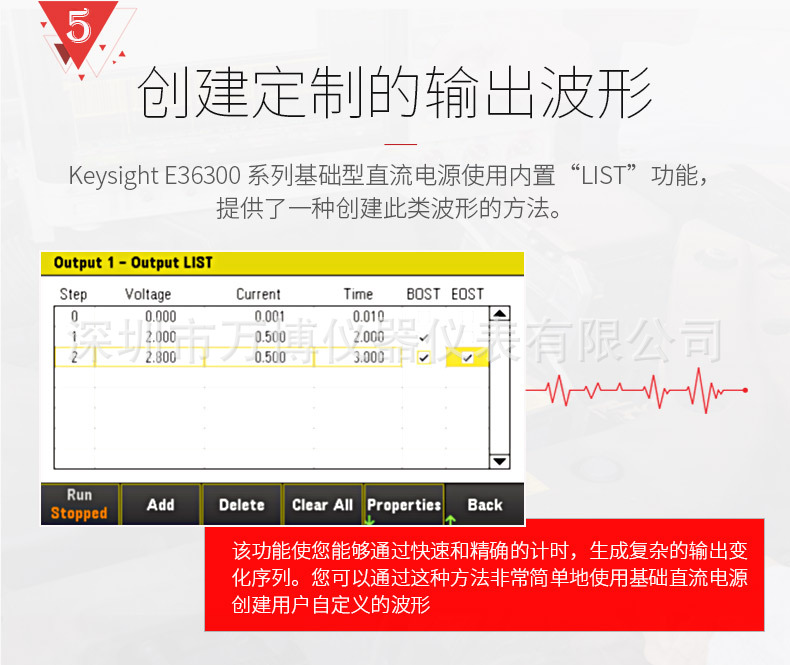This screenshot has width=790, height=665.
Task: Click the Time column header
Action: click(x=358, y=294)
